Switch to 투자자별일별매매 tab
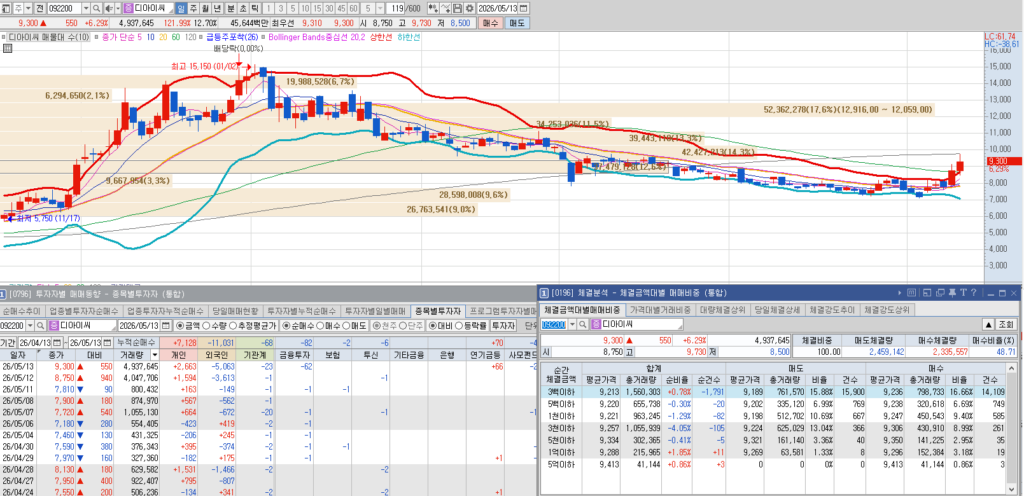Image resolution: width=1024 pixels, height=496 pixels. [x=374, y=311]
